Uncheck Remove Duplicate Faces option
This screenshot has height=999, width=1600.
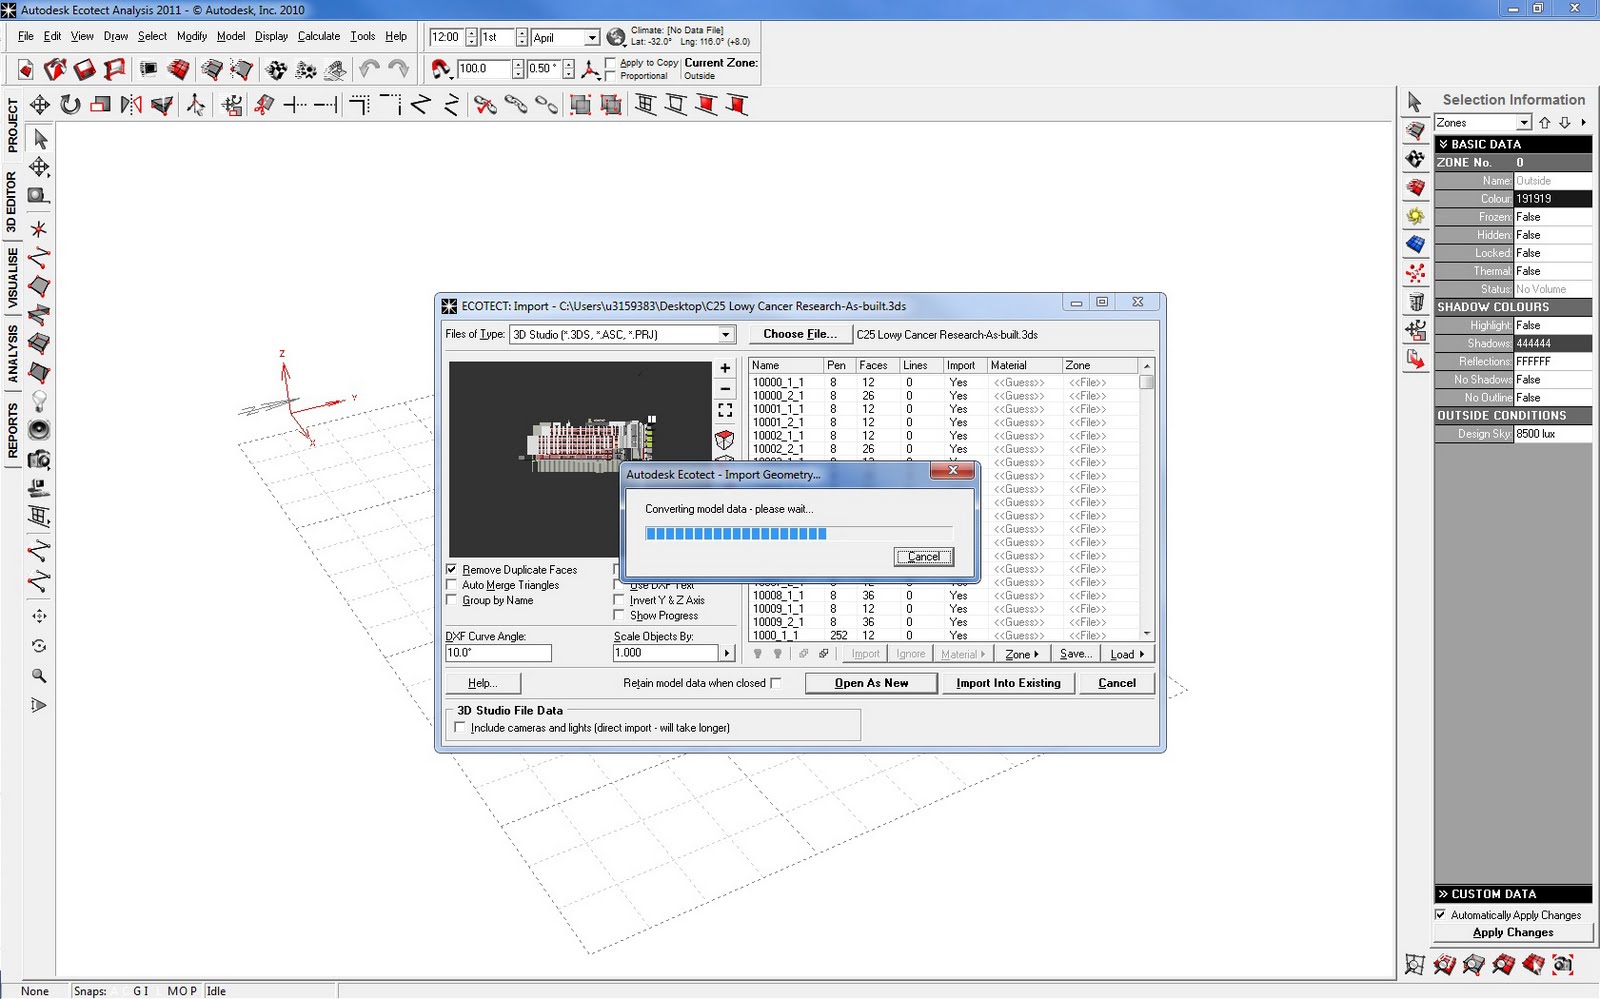click(x=451, y=569)
